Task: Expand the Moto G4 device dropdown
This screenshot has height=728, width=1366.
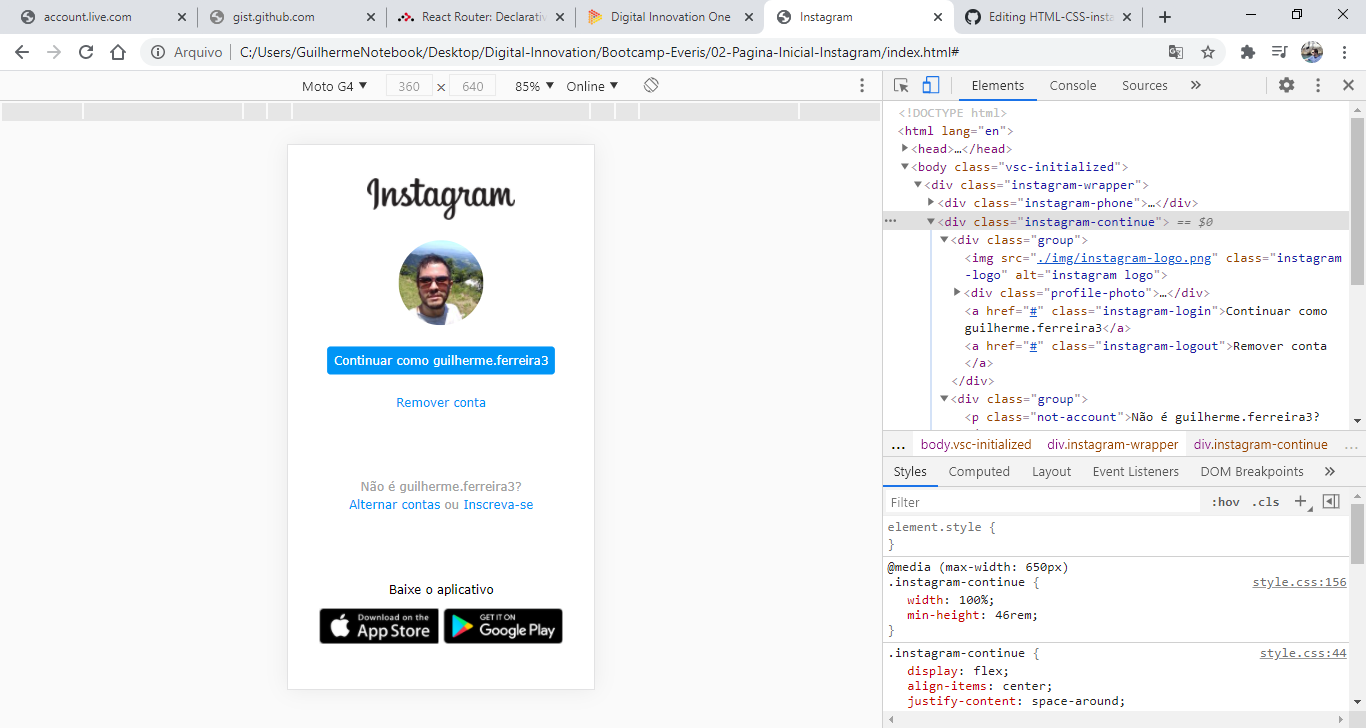Action: tap(333, 86)
